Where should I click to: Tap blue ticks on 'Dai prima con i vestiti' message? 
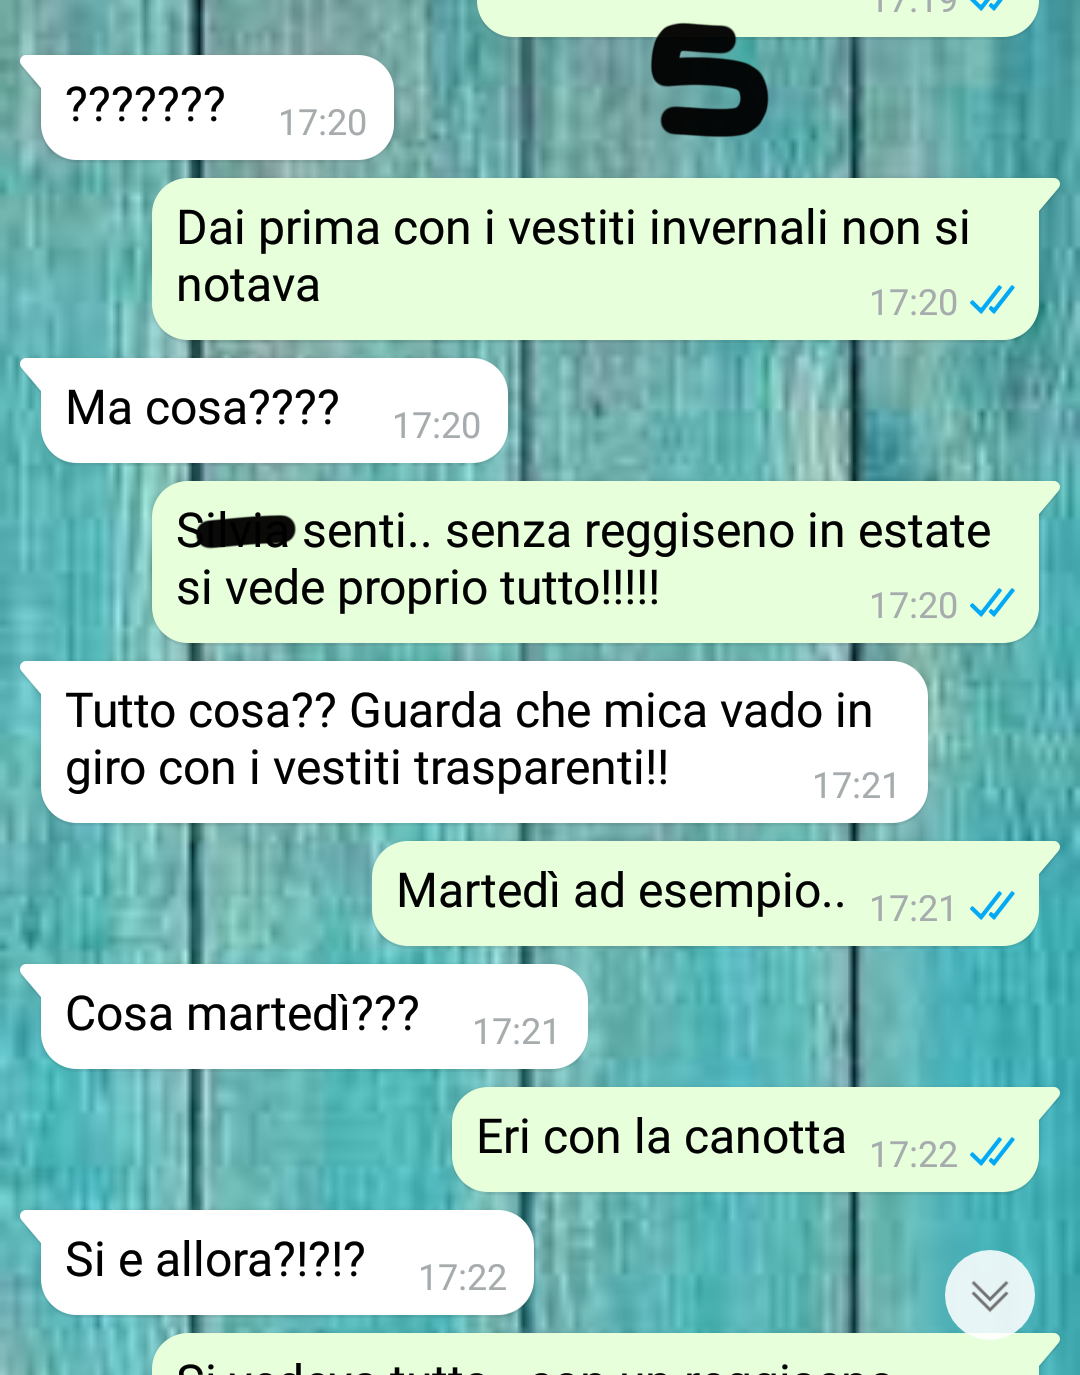point(992,301)
